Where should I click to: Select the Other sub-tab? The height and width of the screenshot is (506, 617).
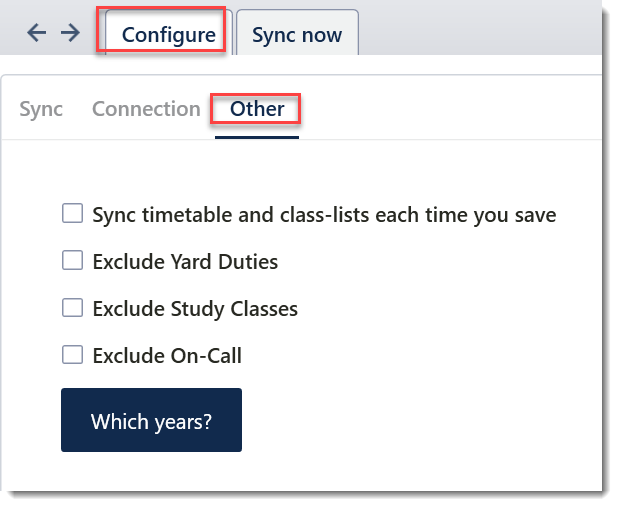coord(257,109)
